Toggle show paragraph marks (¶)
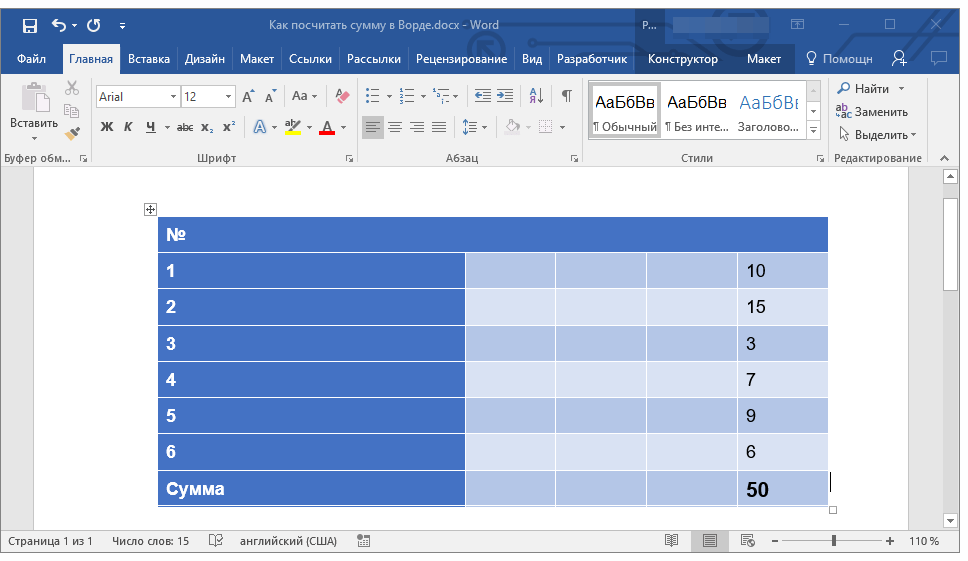 pos(567,96)
